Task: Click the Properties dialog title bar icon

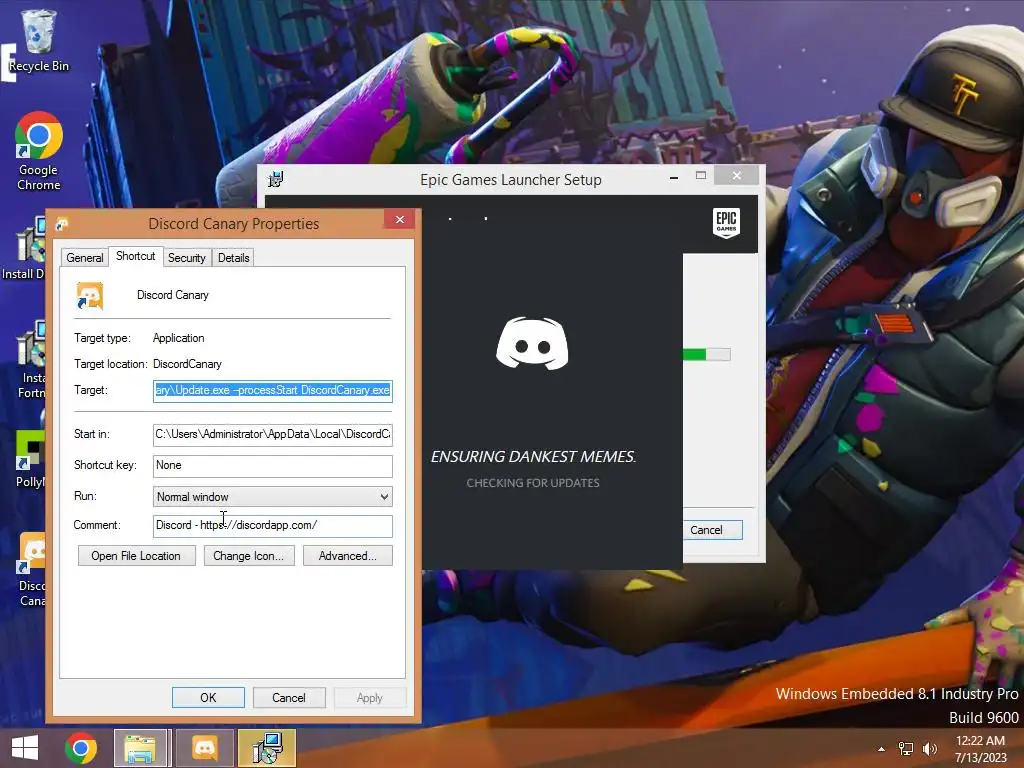Action: click(62, 224)
